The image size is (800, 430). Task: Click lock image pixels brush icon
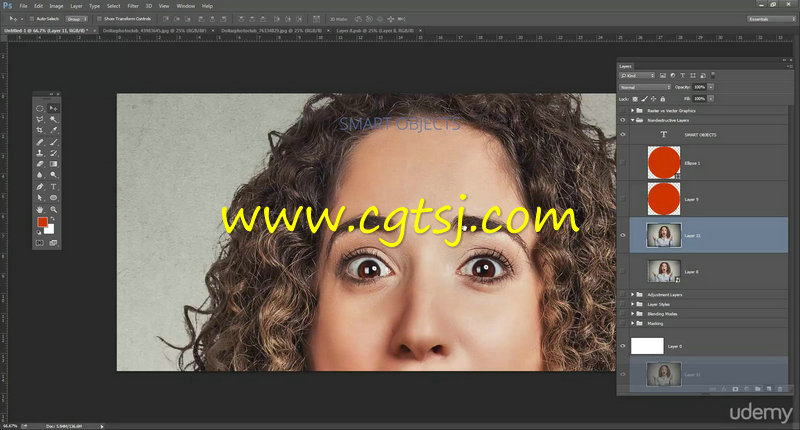(x=644, y=99)
